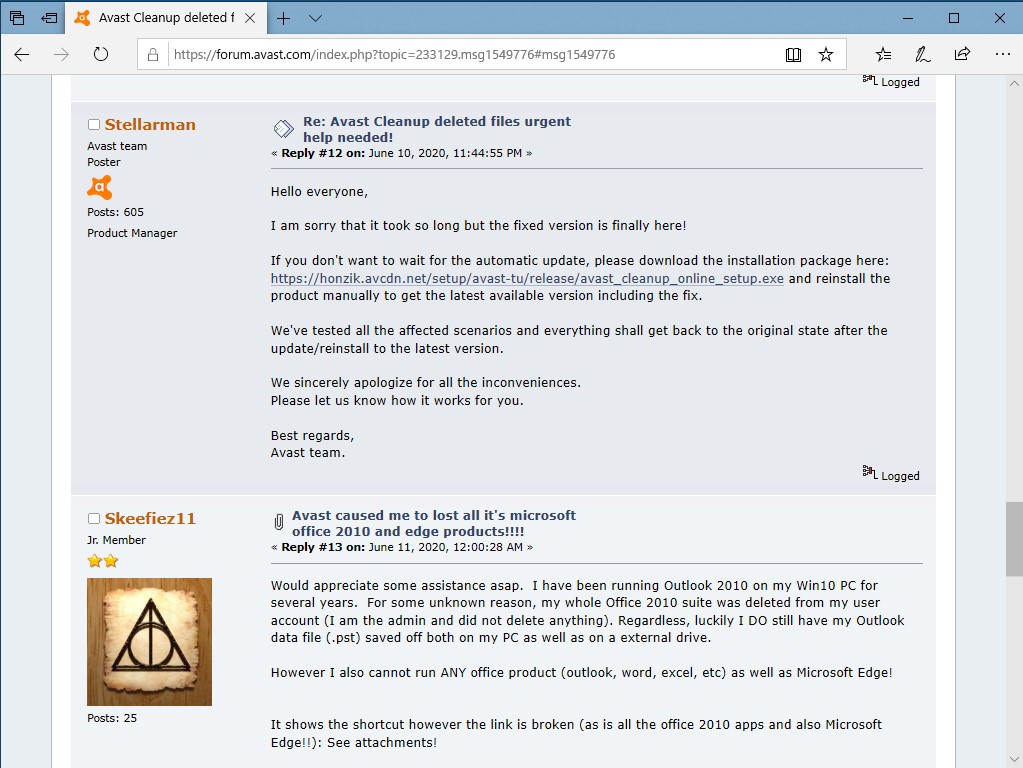
Task: Click 'Jr. Member' label
Action: coord(117,540)
